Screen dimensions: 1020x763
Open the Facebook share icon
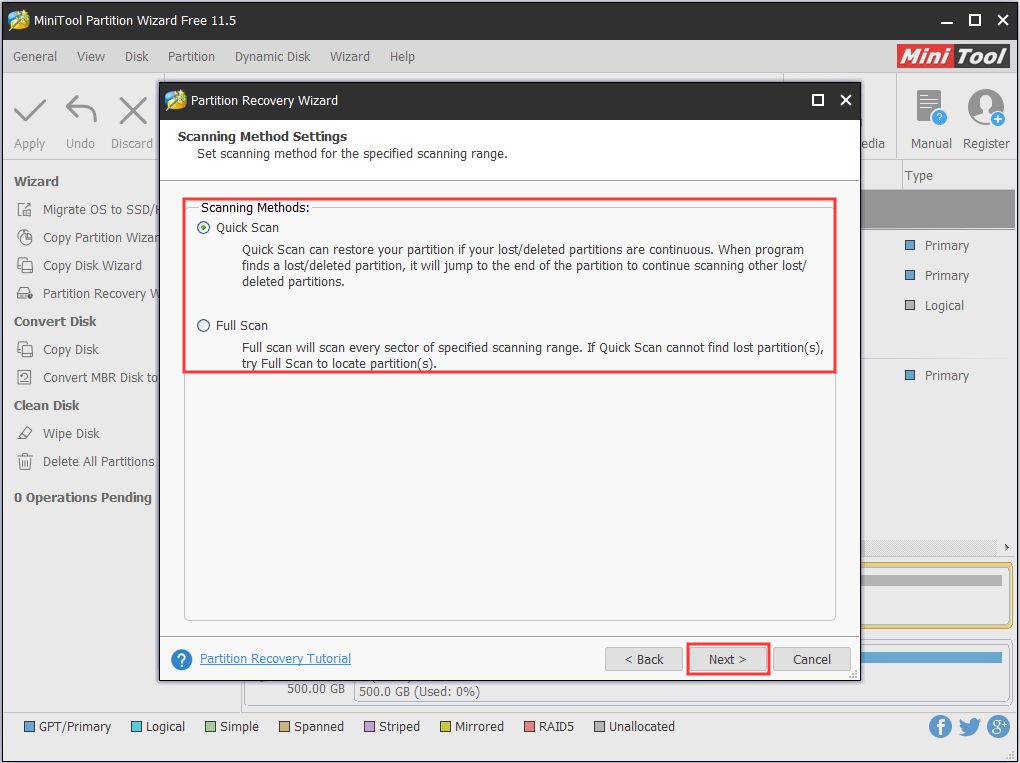tap(940, 727)
